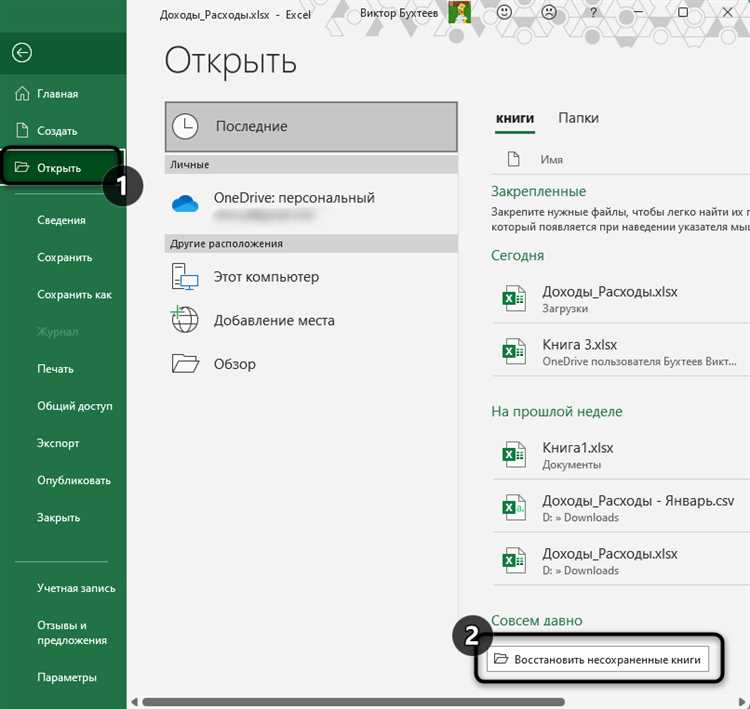Open Книга1.xlsx from Документы

pos(620,454)
